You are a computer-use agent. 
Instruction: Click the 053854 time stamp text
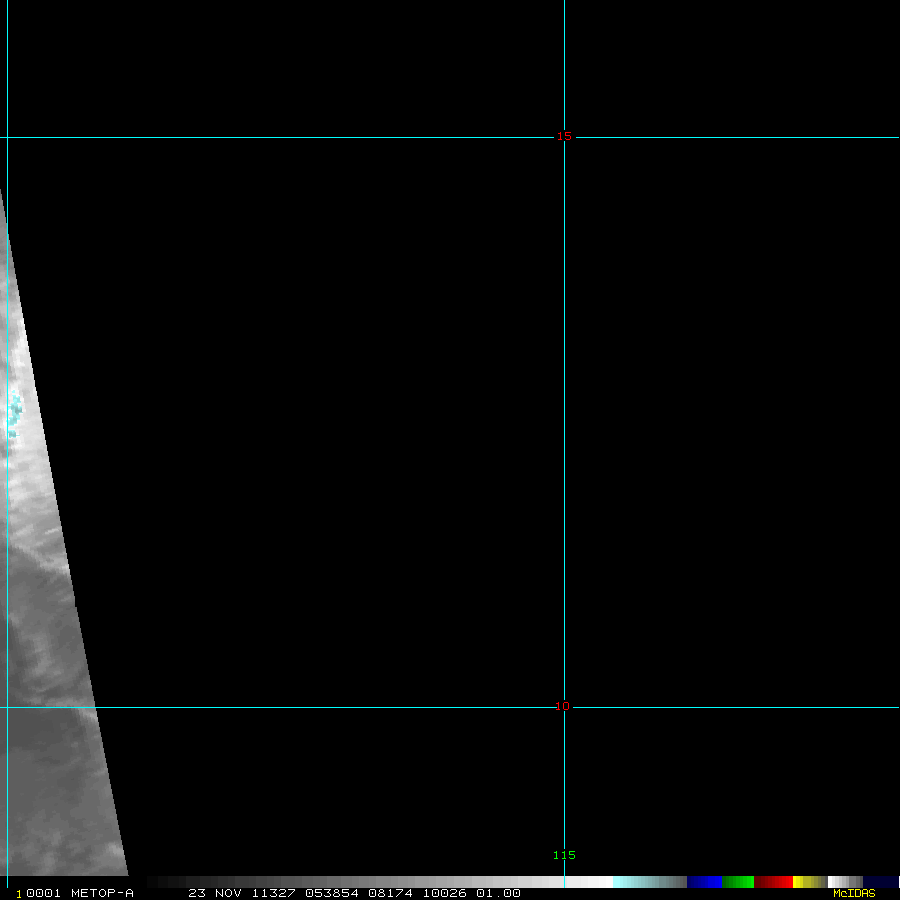(329, 893)
